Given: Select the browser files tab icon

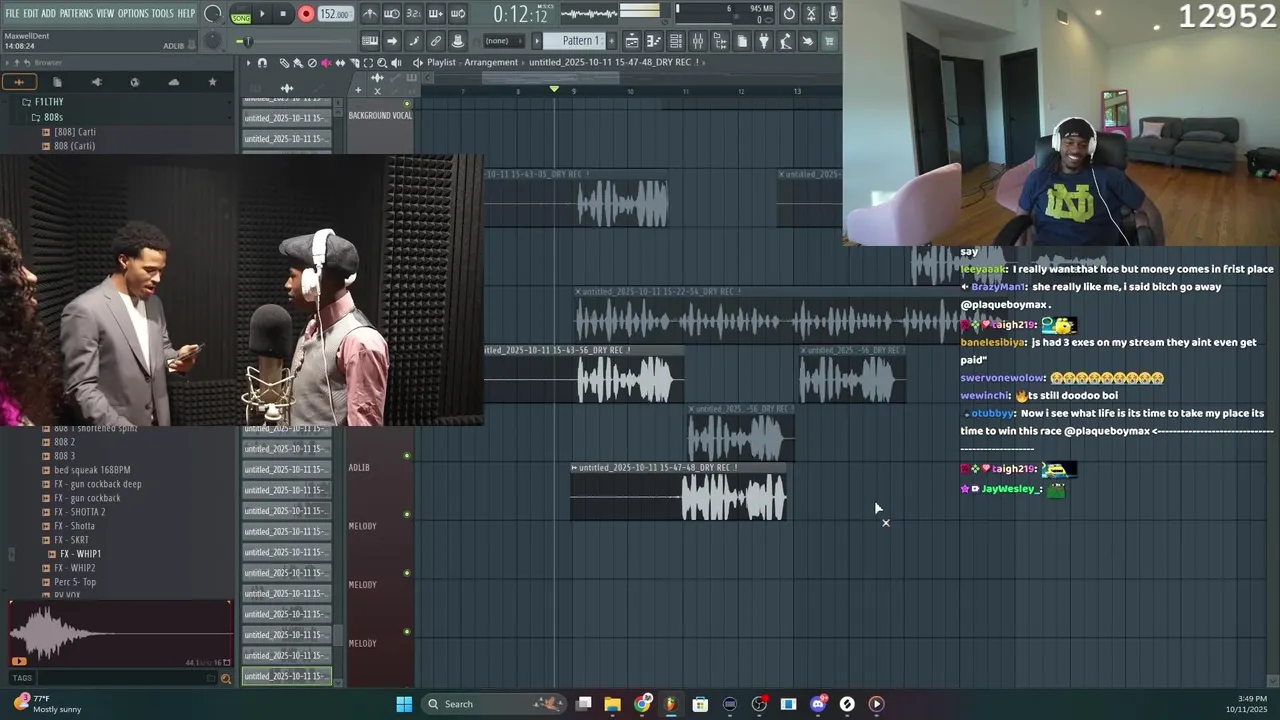Looking at the screenshot, I should coord(57,82).
